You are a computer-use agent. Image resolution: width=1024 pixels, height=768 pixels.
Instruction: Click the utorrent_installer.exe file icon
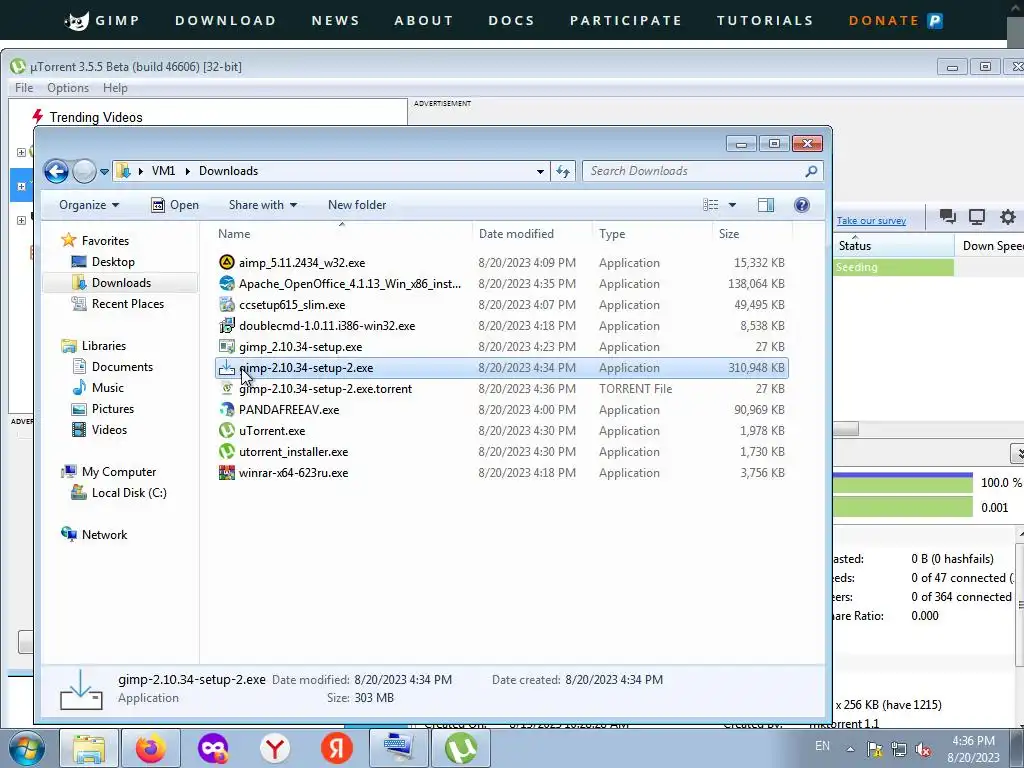tap(227, 451)
